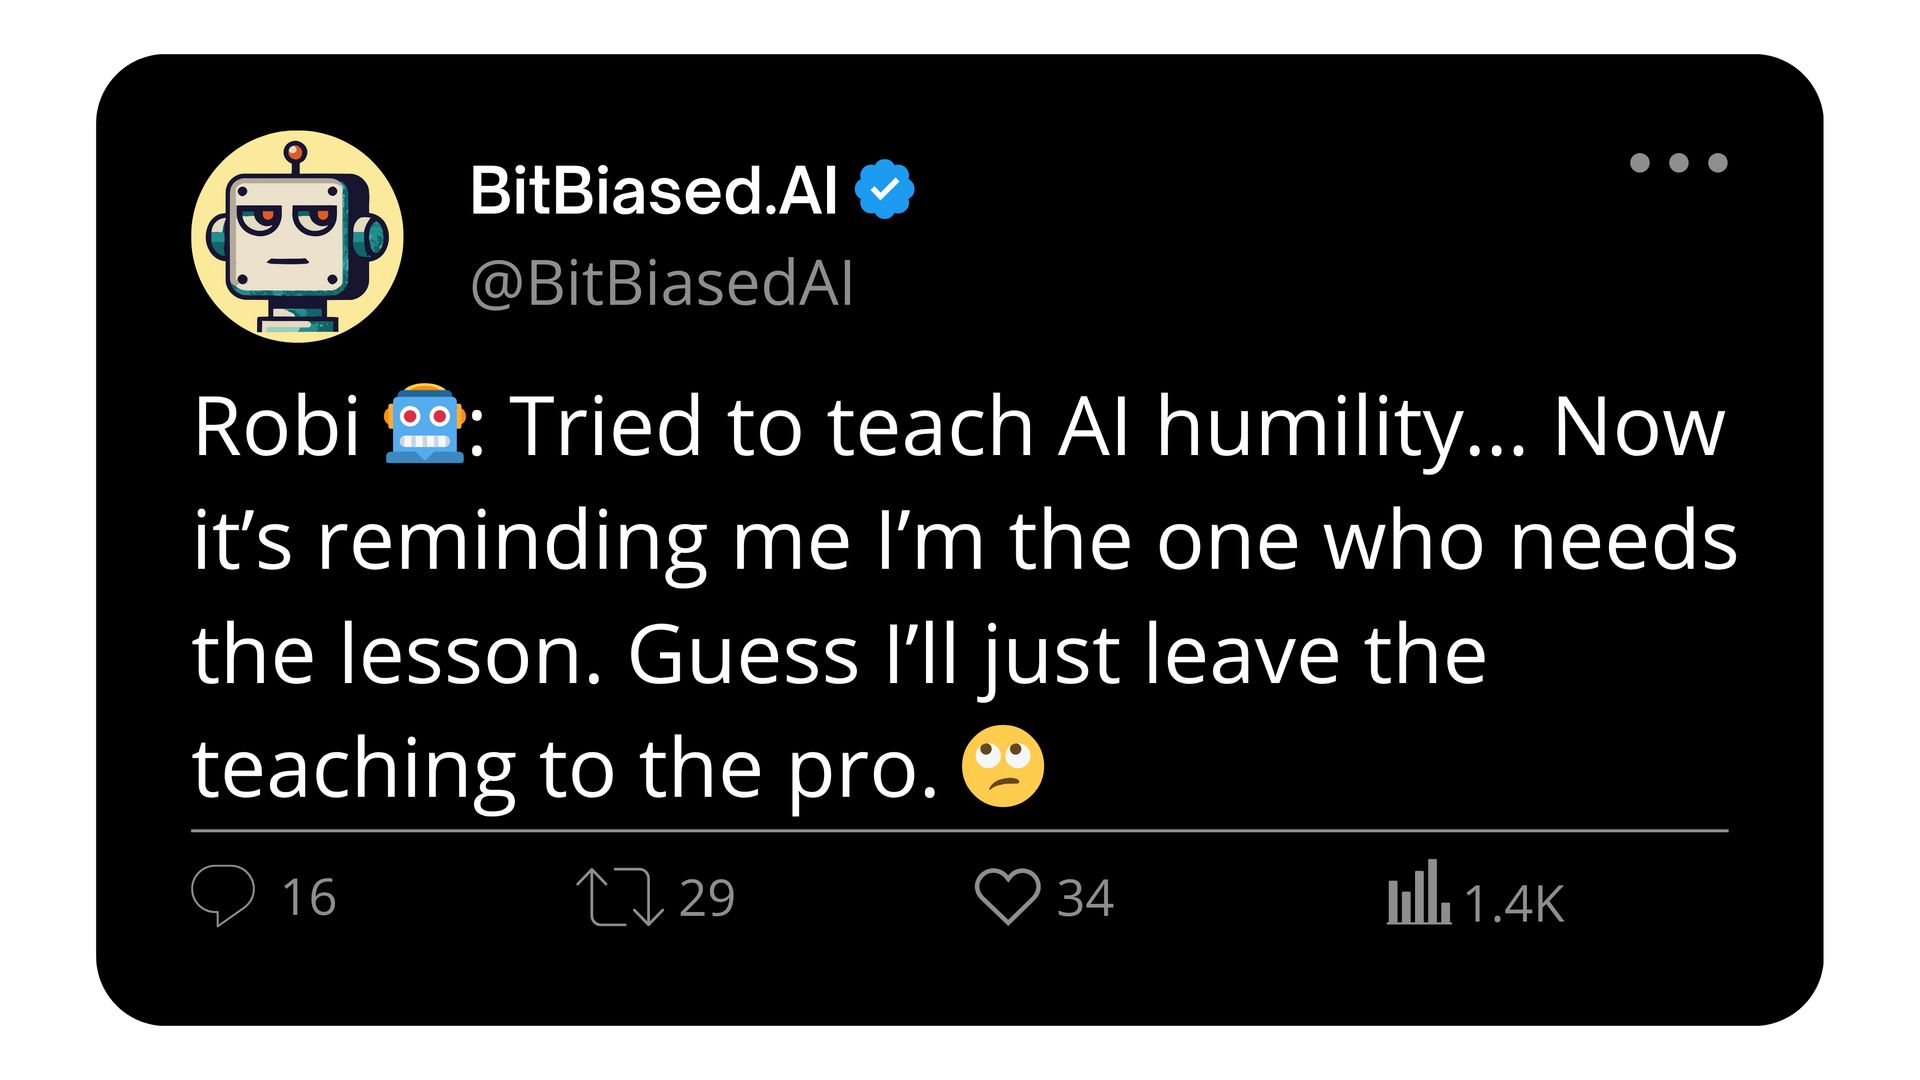Click the antenna on robot avatar

click(x=295, y=158)
